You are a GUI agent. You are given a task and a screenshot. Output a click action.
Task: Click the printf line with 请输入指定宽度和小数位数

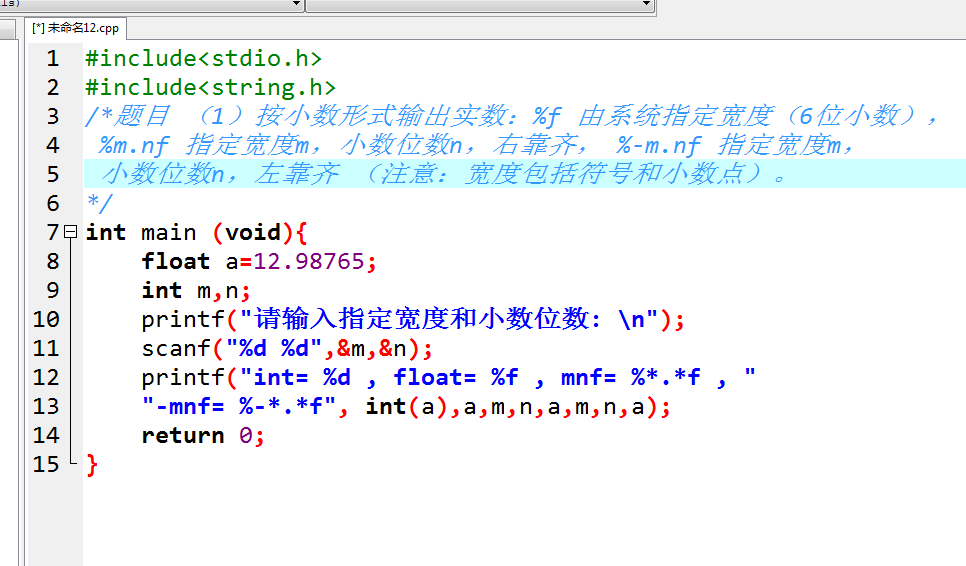click(x=413, y=319)
